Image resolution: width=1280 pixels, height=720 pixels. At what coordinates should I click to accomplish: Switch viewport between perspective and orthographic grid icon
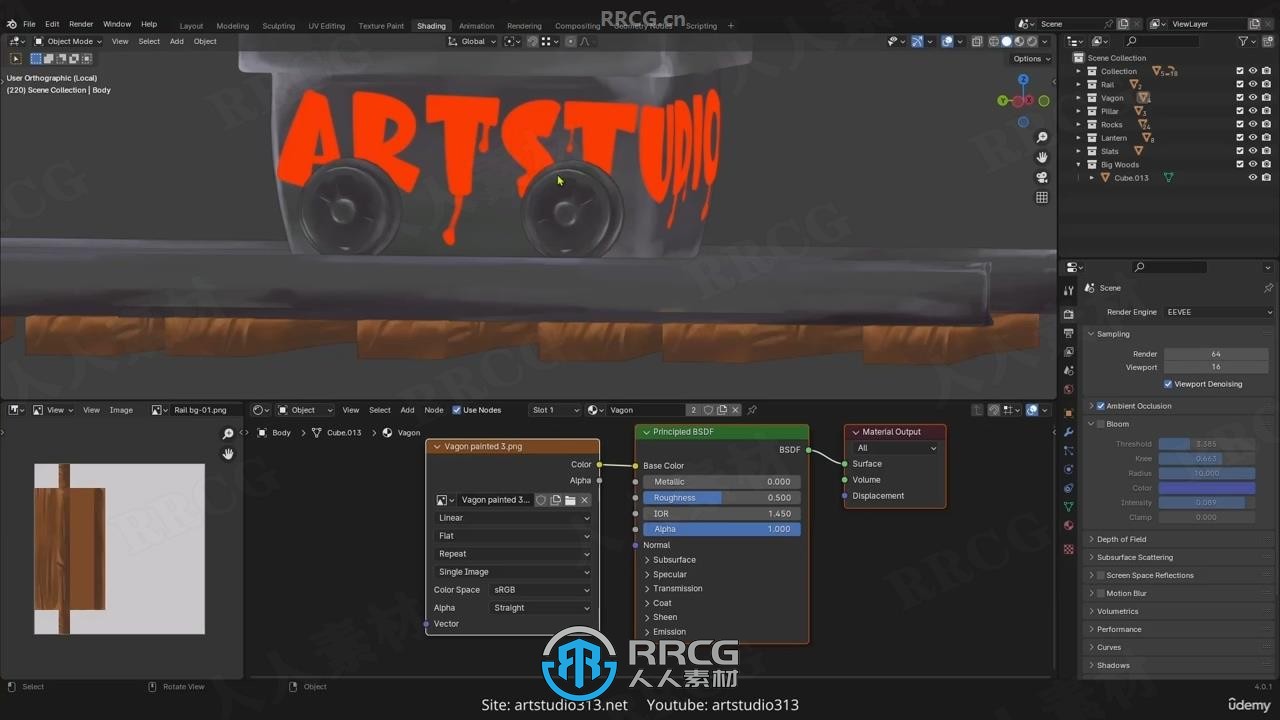tap(1042, 198)
